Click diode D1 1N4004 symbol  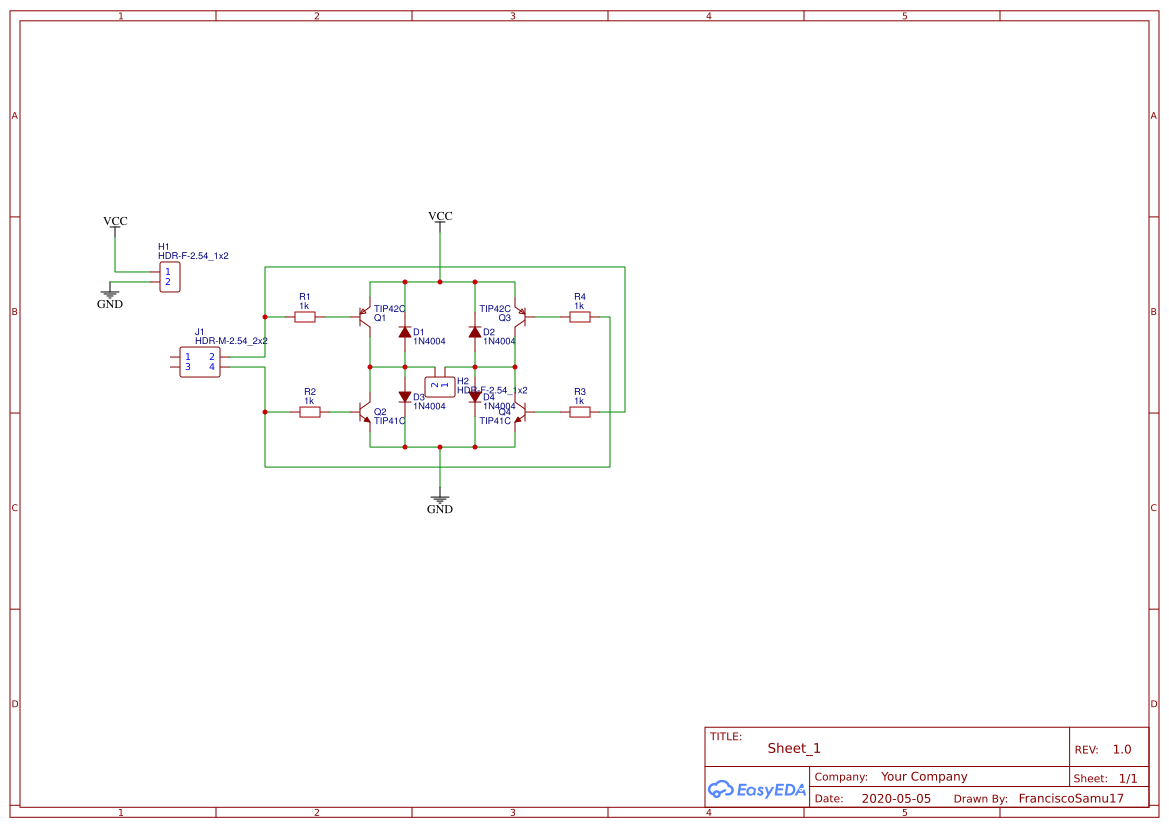click(x=405, y=332)
